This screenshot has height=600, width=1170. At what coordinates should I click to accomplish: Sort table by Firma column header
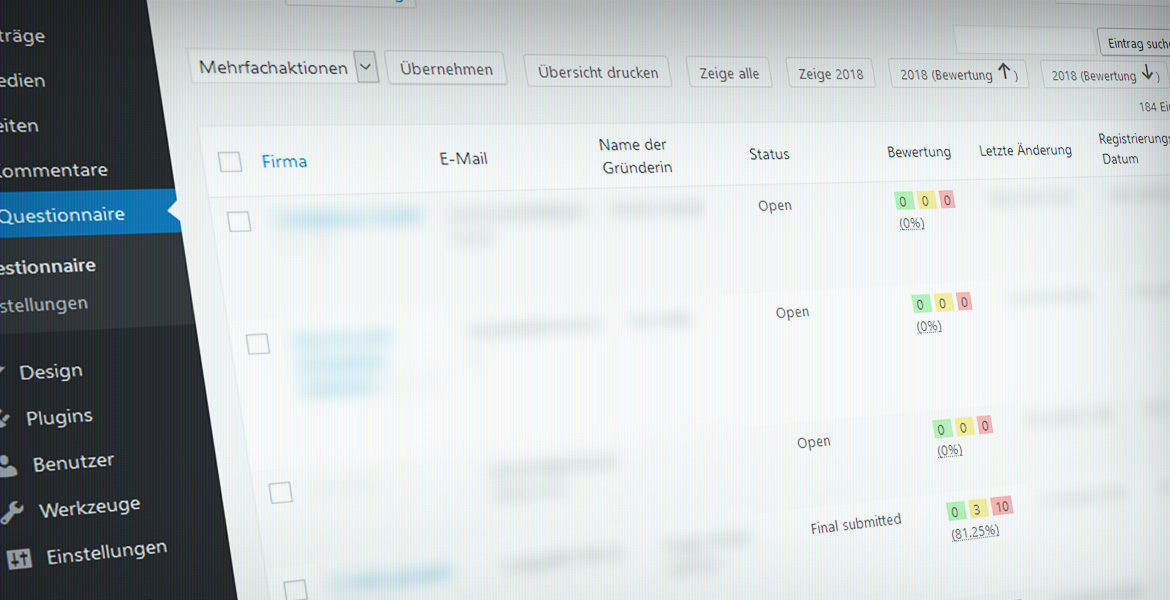(284, 161)
